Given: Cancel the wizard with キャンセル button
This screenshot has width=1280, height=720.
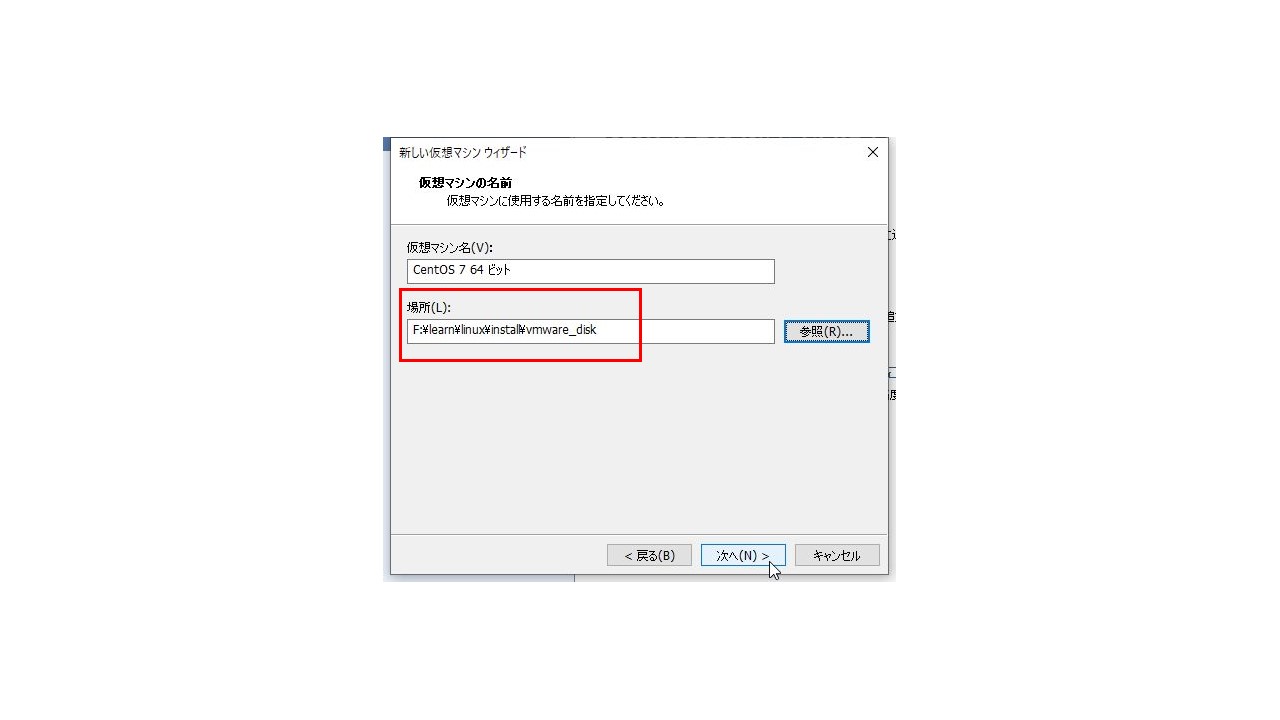Looking at the screenshot, I should point(837,555).
